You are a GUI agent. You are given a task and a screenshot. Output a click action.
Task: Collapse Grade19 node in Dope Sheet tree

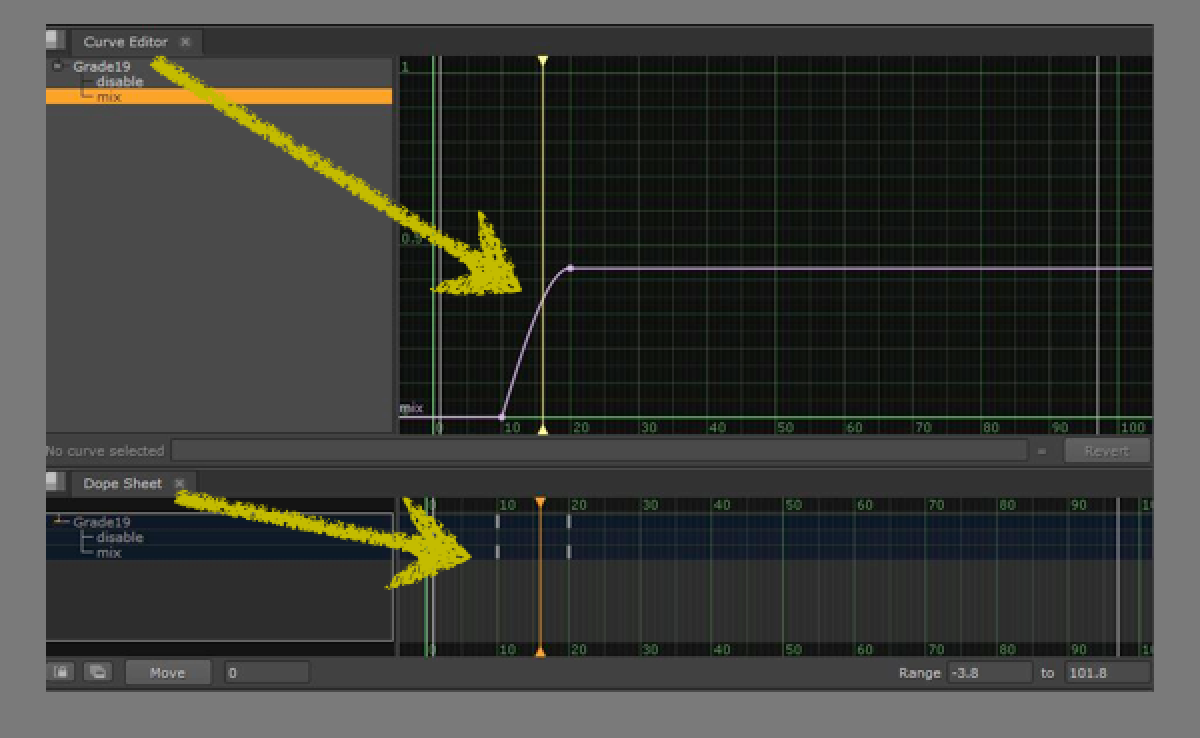[62, 521]
